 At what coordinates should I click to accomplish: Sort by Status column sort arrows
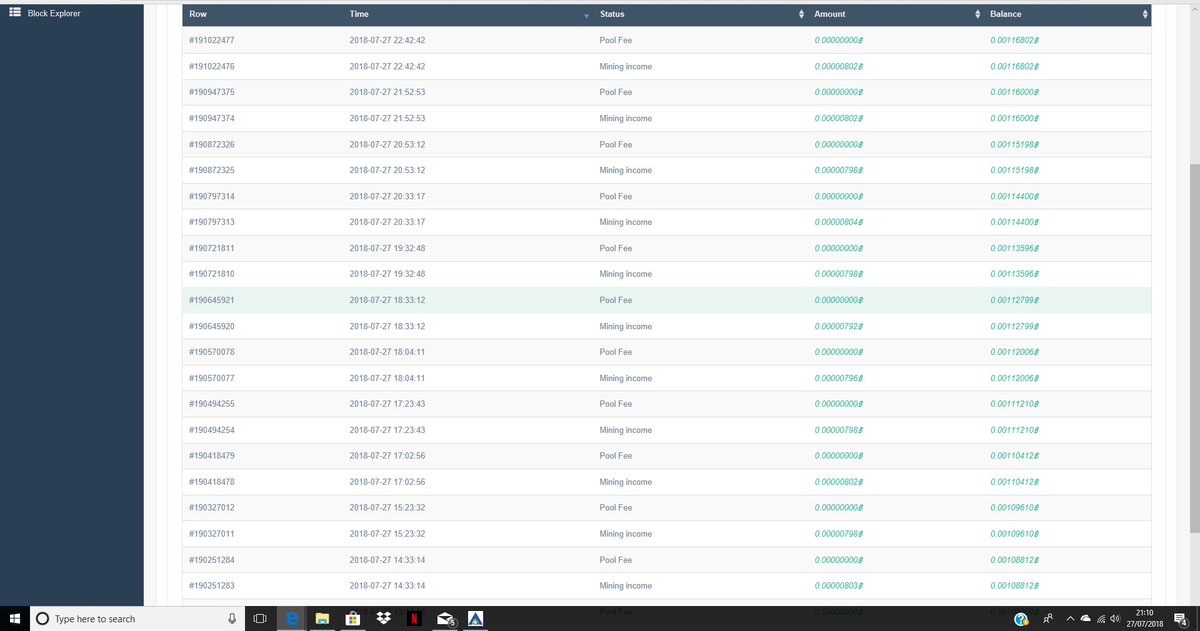(x=801, y=14)
